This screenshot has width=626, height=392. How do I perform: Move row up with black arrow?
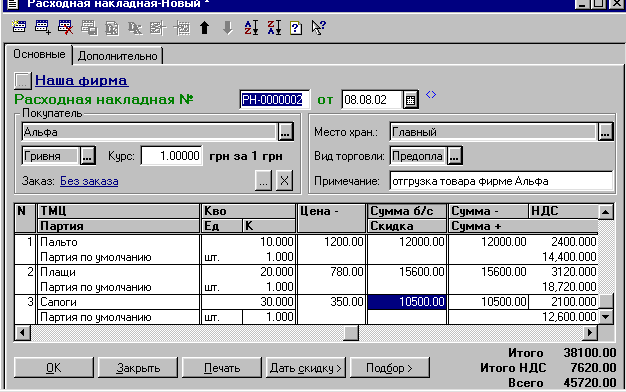205,28
